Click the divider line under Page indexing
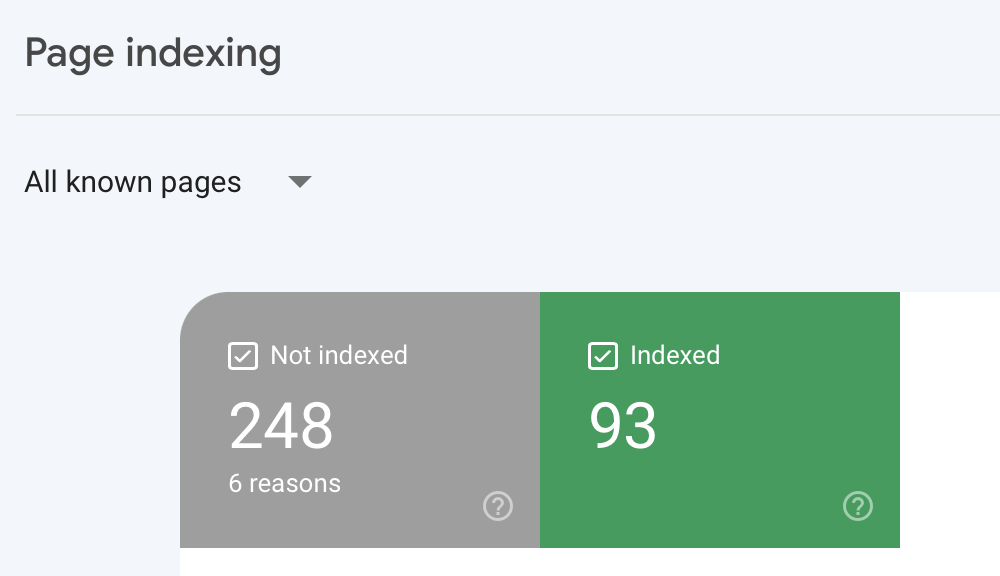1000x576 pixels. 508,115
